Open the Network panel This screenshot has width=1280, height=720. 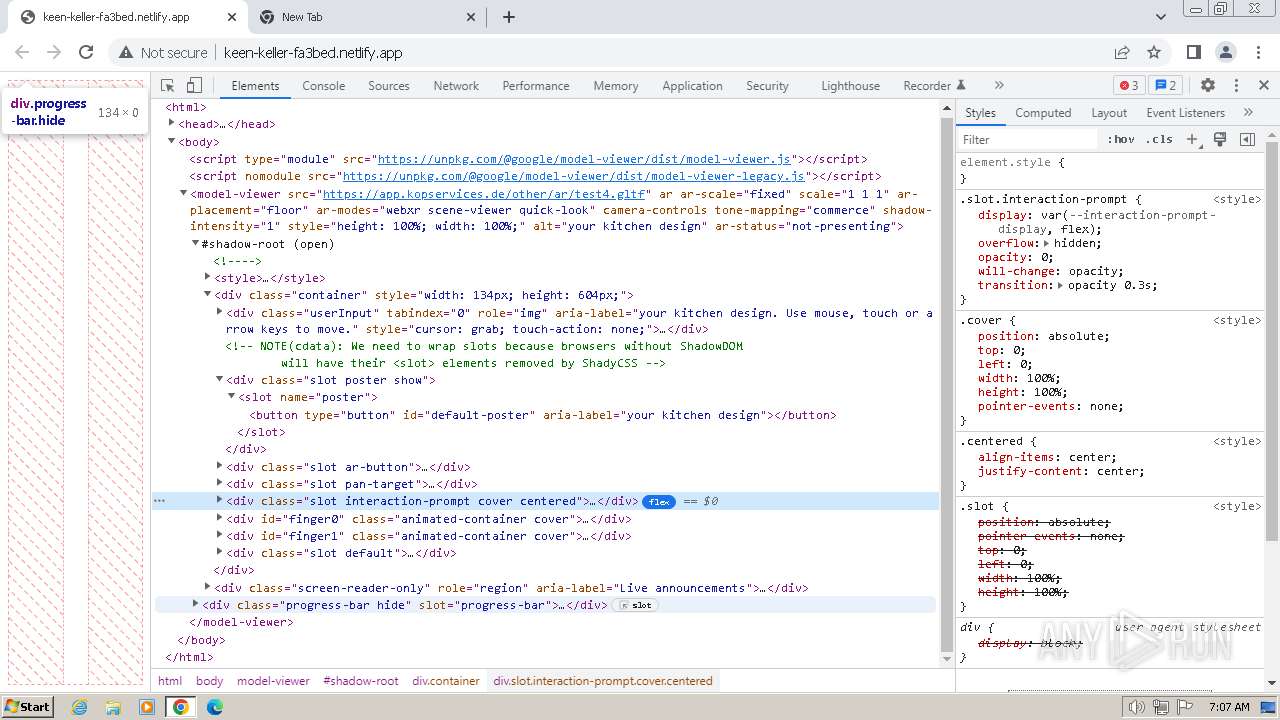point(456,86)
